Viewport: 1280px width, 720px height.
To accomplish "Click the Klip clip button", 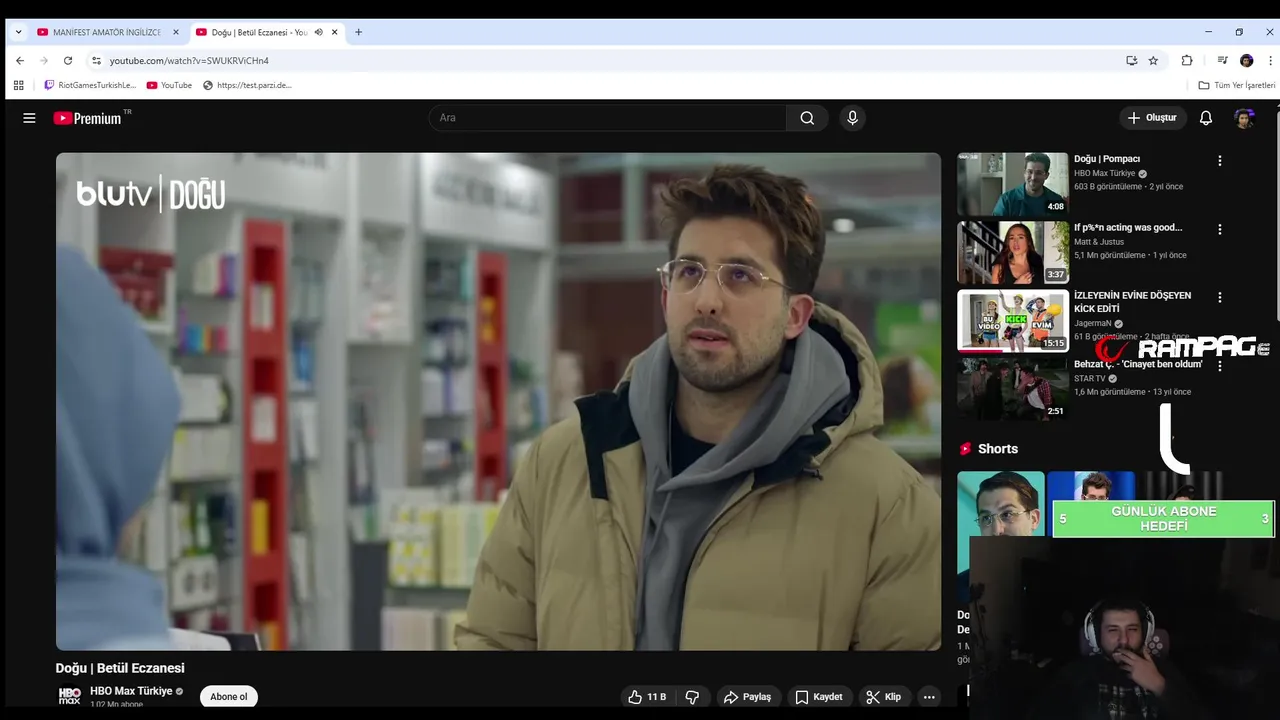I will click(884, 697).
